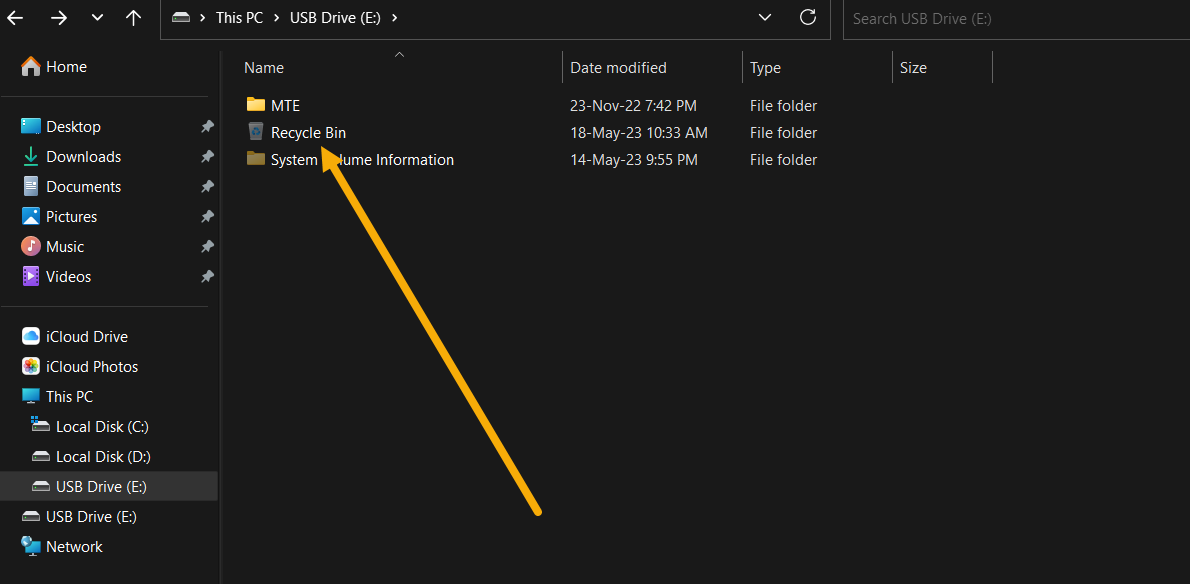The width and height of the screenshot is (1190, 584).
Task: Unpin Downloads from Quick access
Action: [207, 156]
